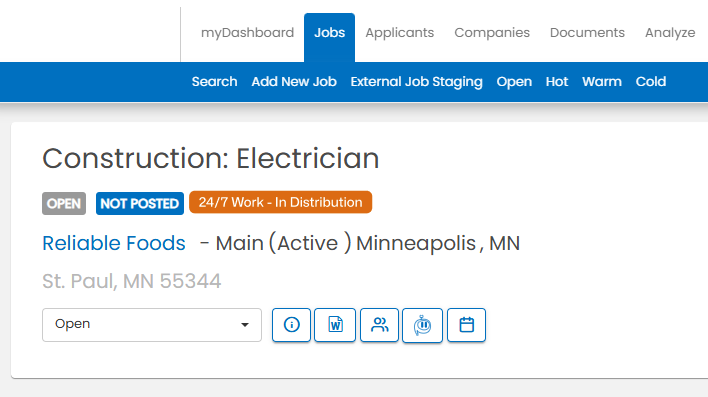The image size is (708, 397).
Task: Click the robot assistant icon button
Action: (x=422, y=325)
